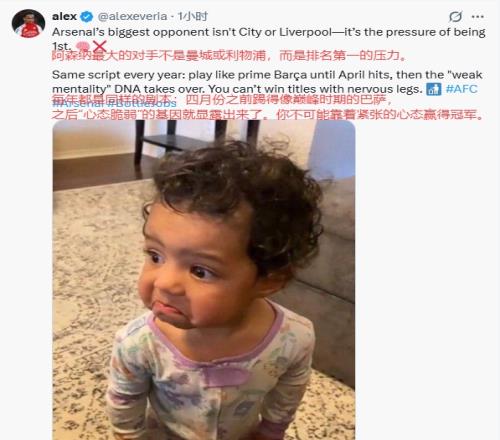500x440 pixels.
Task: Click the word 'Liverpool' in the tweet
Action: pos(305,32)
